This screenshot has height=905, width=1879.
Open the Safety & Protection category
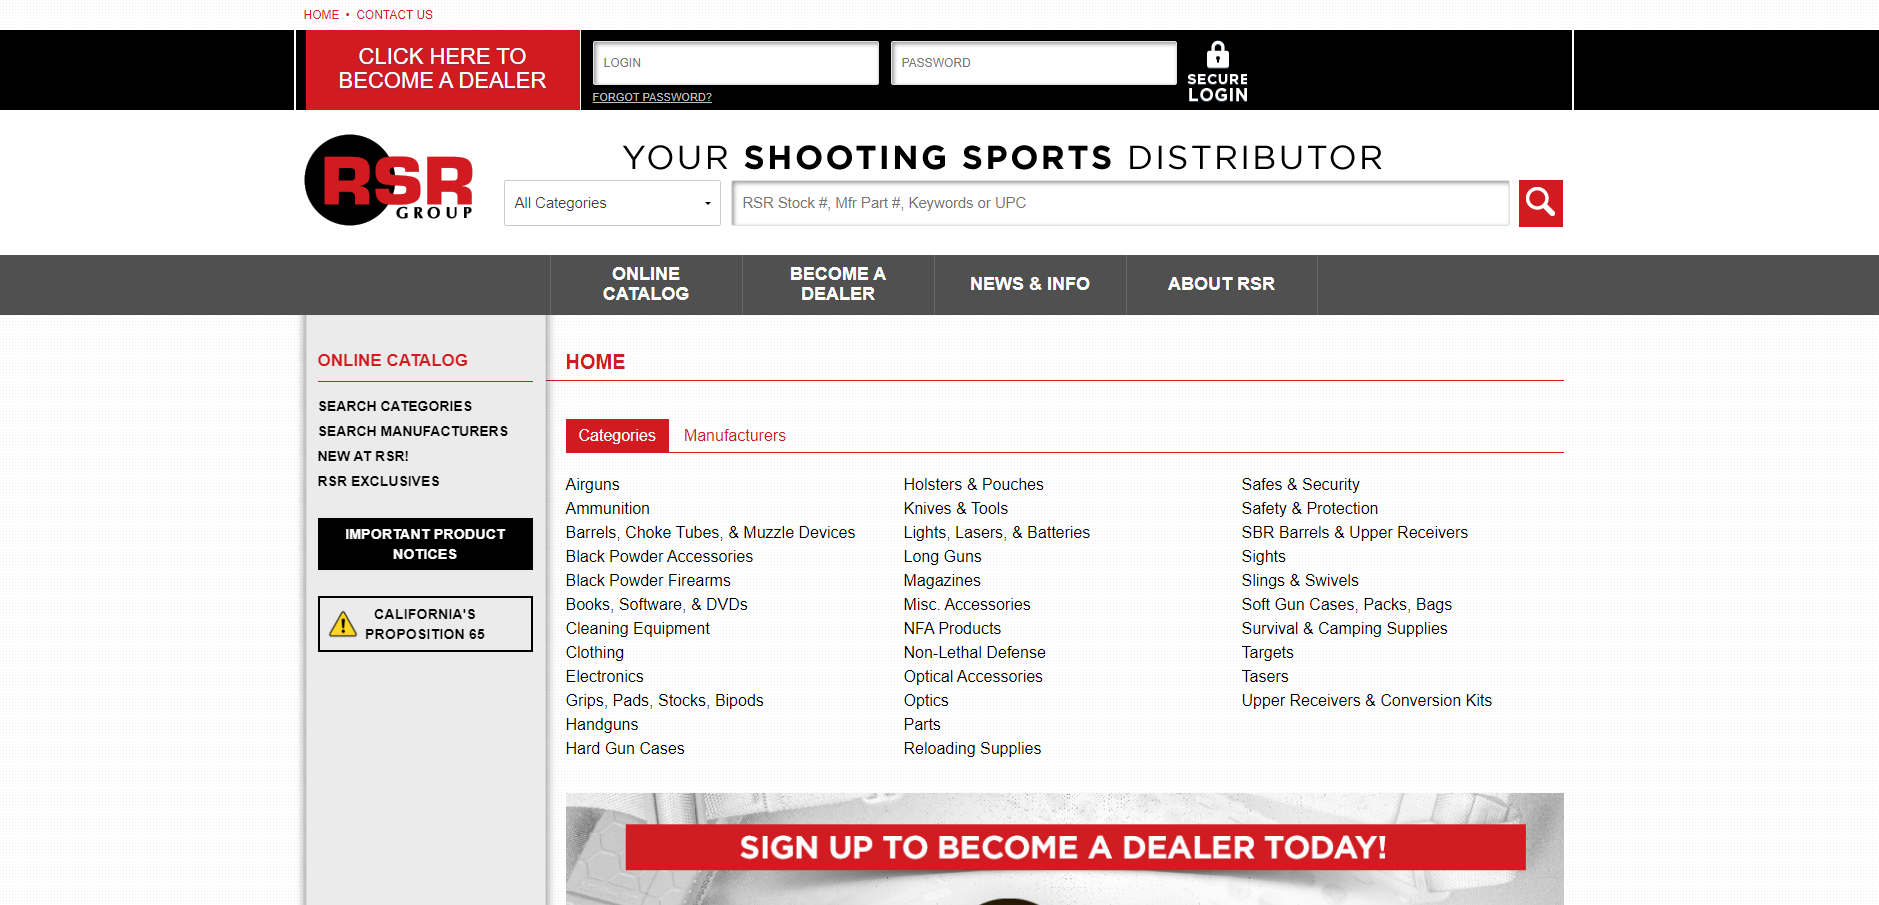(1310, 508)
